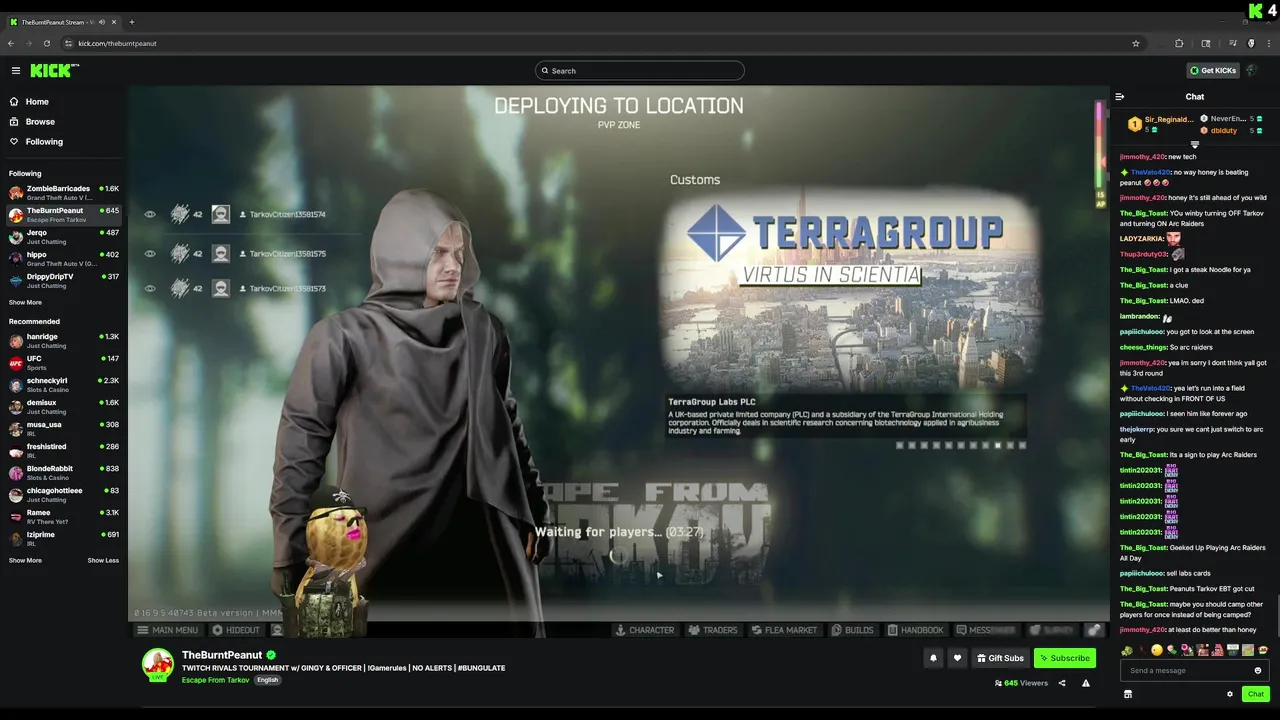The height and width of the screenshot is (720, 1280).
Task: Open the emoji picker in message box
Action: click(1258, 670)
